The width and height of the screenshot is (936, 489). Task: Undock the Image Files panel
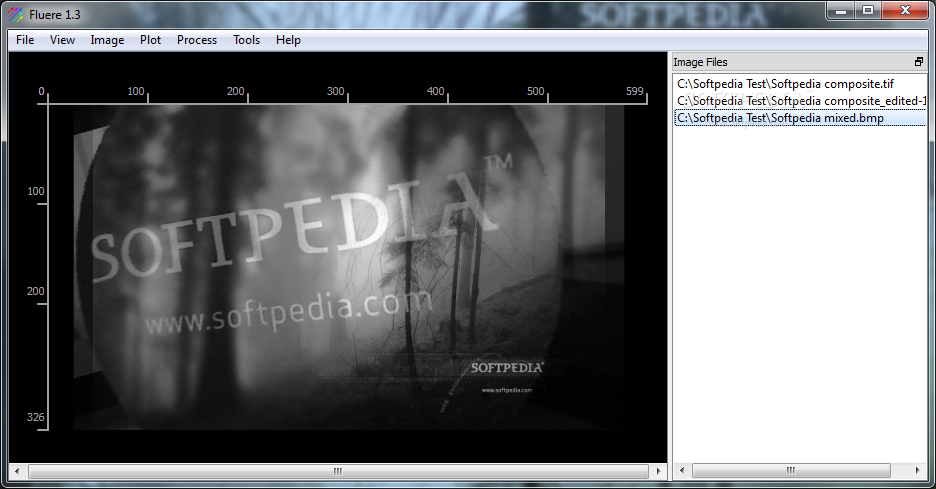coord(919,61)
